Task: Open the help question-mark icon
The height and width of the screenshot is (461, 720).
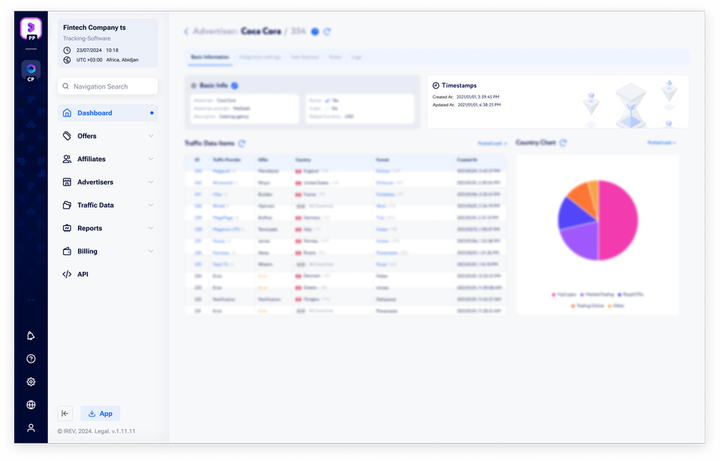Action: [x=31, y=359]
